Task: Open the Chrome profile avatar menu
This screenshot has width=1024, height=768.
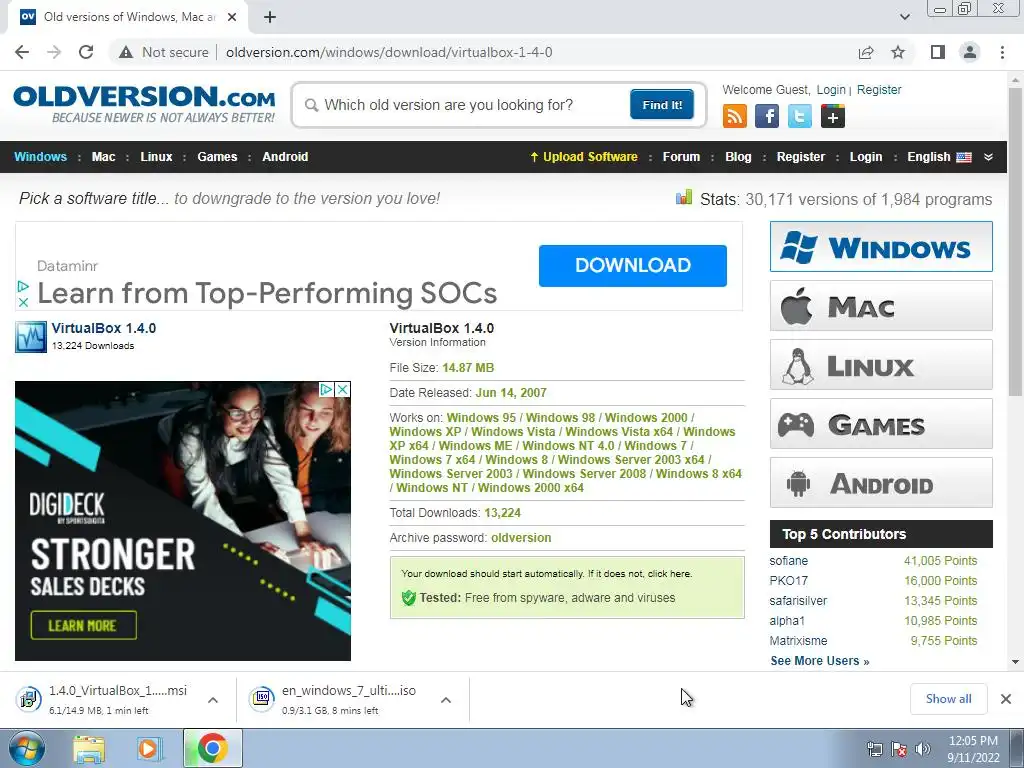Action: click(970, 52)
